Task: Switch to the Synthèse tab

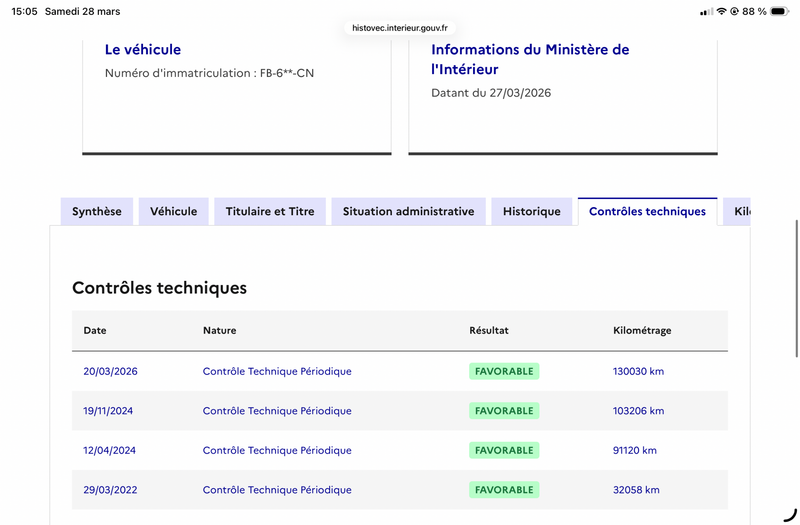Action: (x=97, y=211)
